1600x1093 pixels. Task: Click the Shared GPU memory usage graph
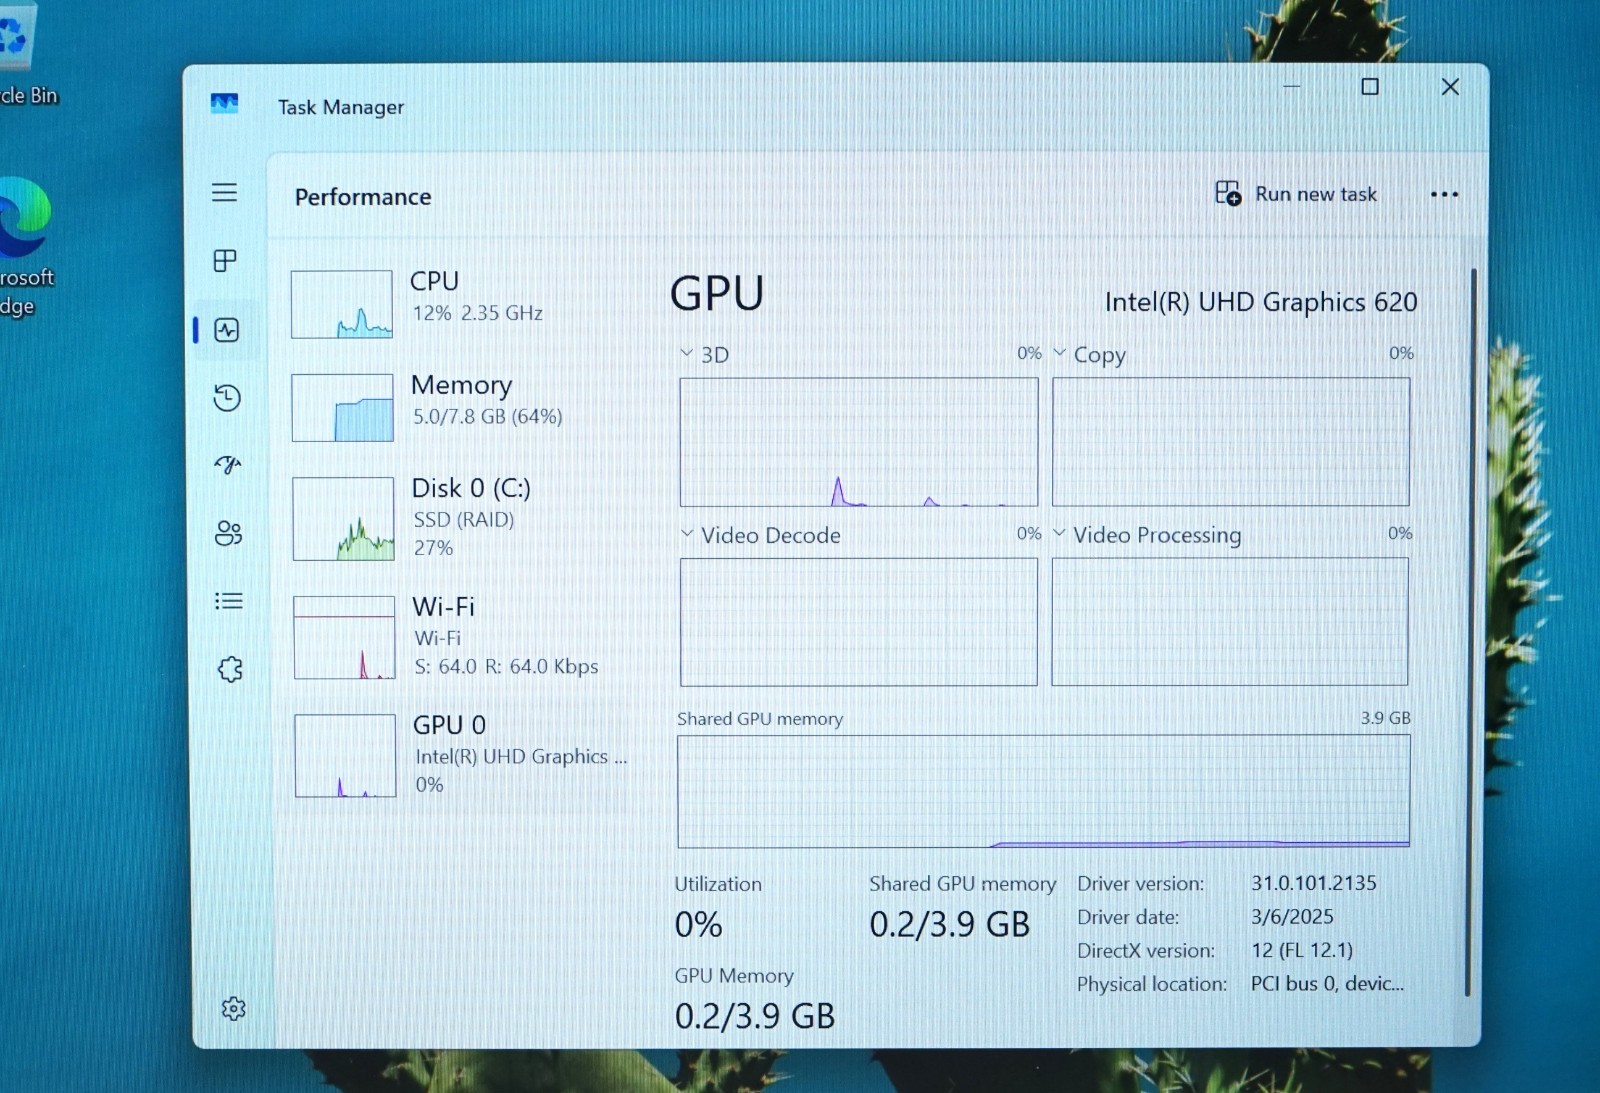click(1044, 792)
